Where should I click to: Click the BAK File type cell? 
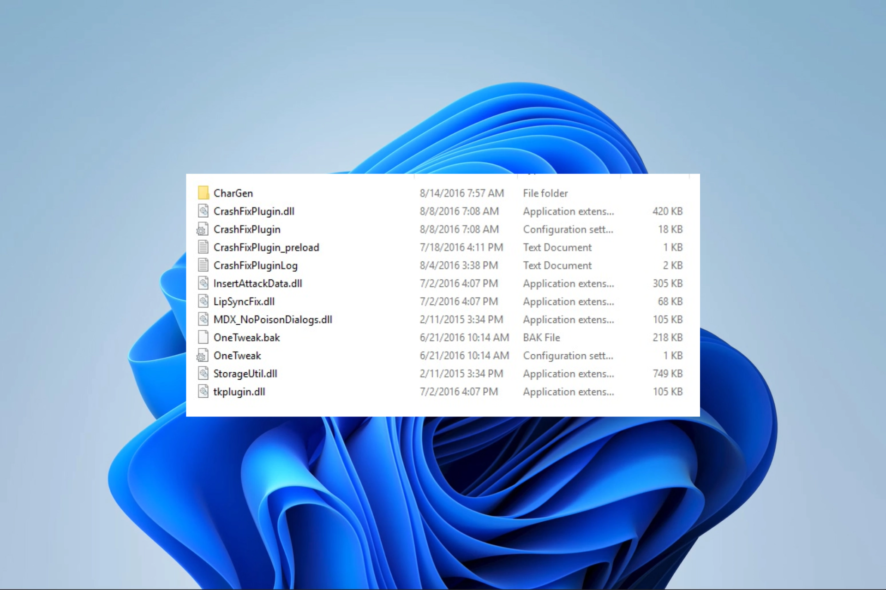click(x=541, y=338)
